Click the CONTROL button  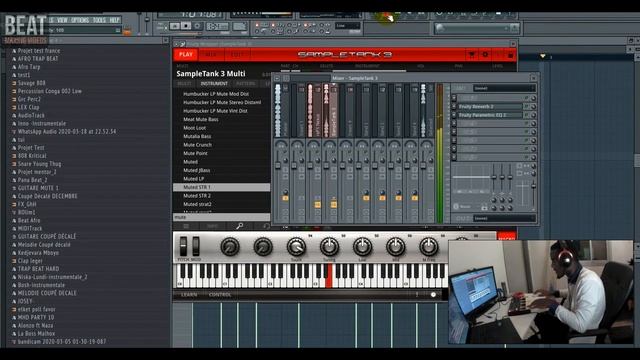[x=220, y=295]
